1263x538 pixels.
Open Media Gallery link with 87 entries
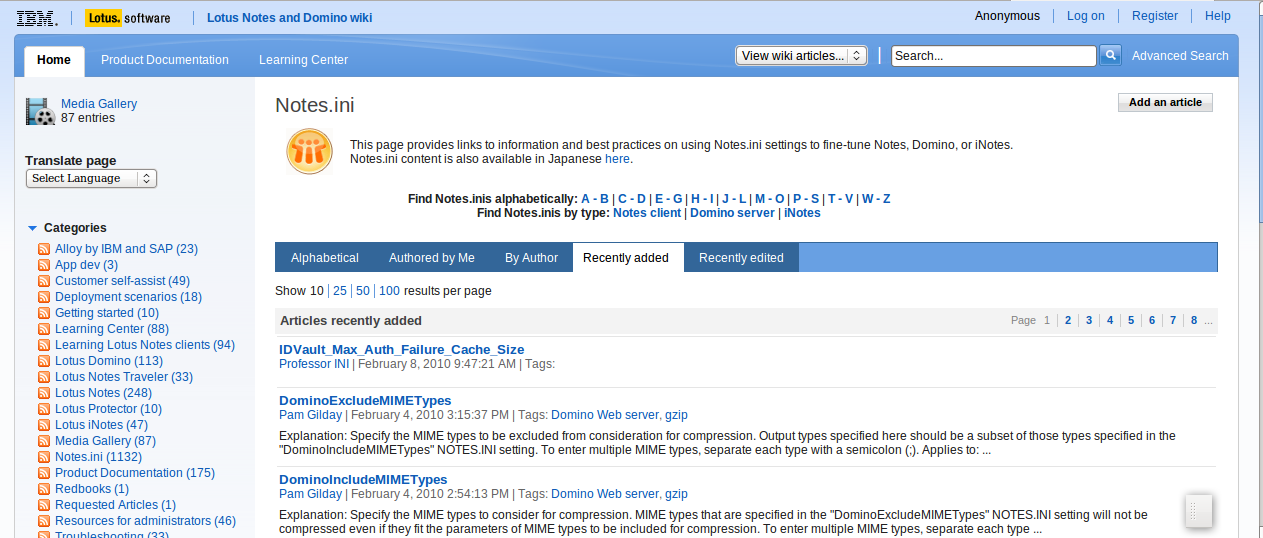[x=99, y=104]
